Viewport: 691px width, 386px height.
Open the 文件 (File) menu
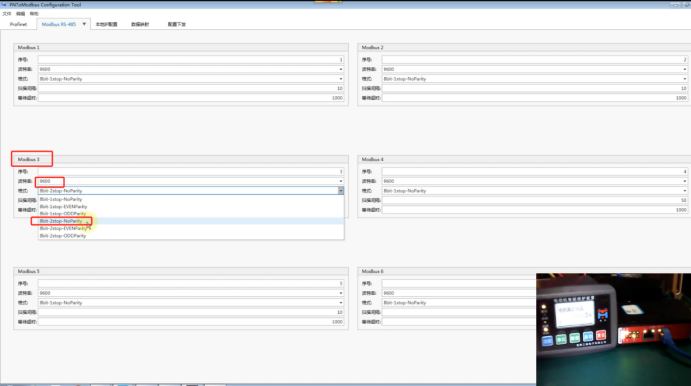point(7,14)
